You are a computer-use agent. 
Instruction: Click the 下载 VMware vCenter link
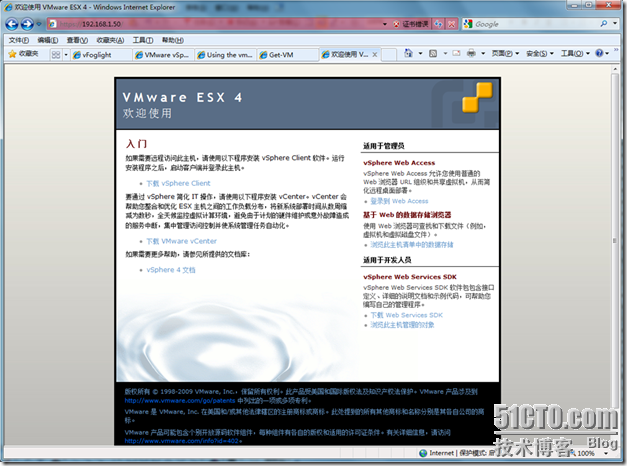181,241
